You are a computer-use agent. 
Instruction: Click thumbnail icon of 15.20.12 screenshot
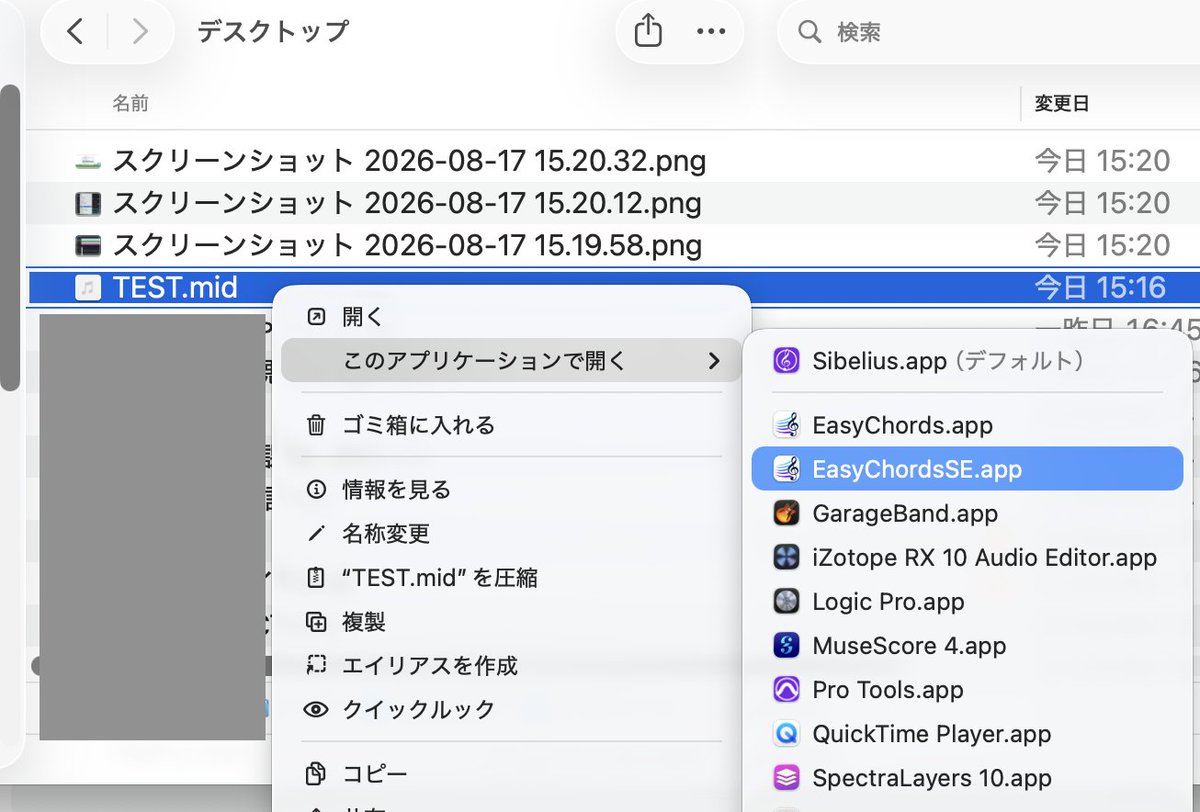(x=88, y=203)
